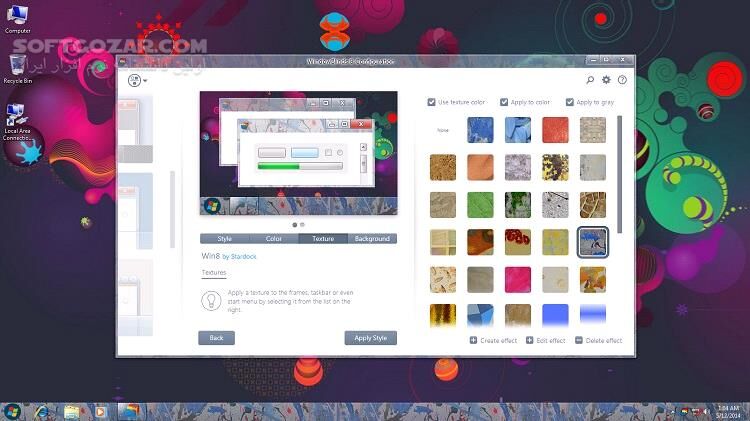
Task: Open Computer desktop icon
Action: (x=17, y=19)
